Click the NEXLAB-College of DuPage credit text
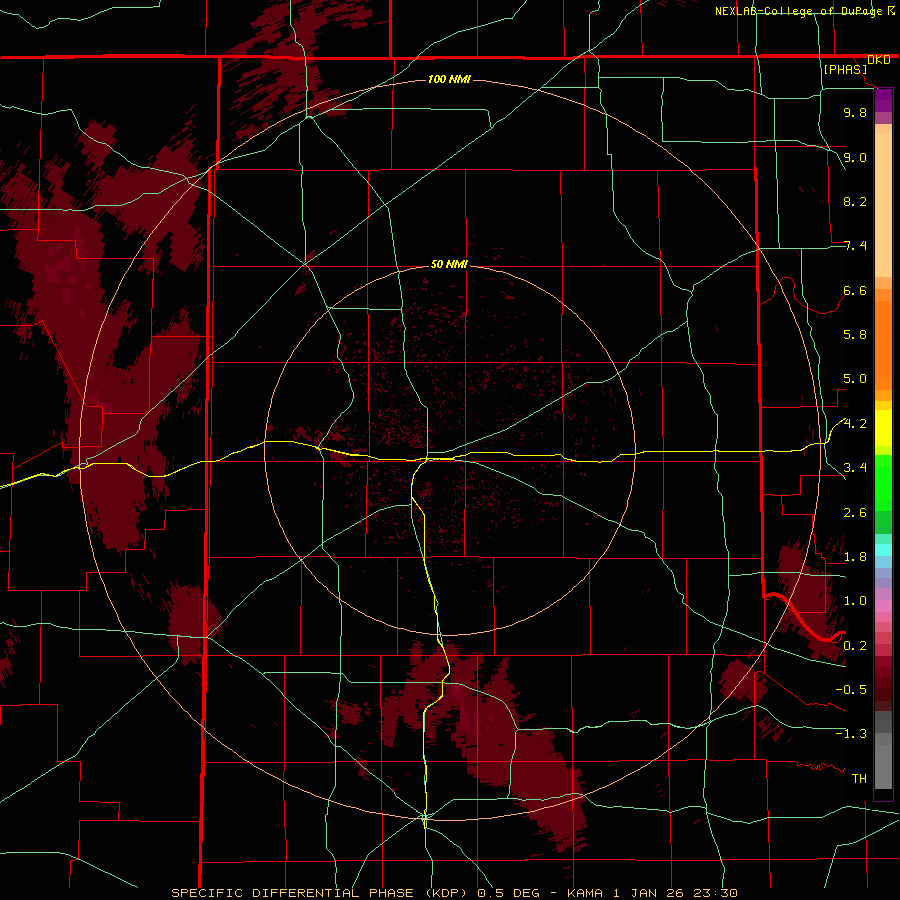 [x=799, y=11]
